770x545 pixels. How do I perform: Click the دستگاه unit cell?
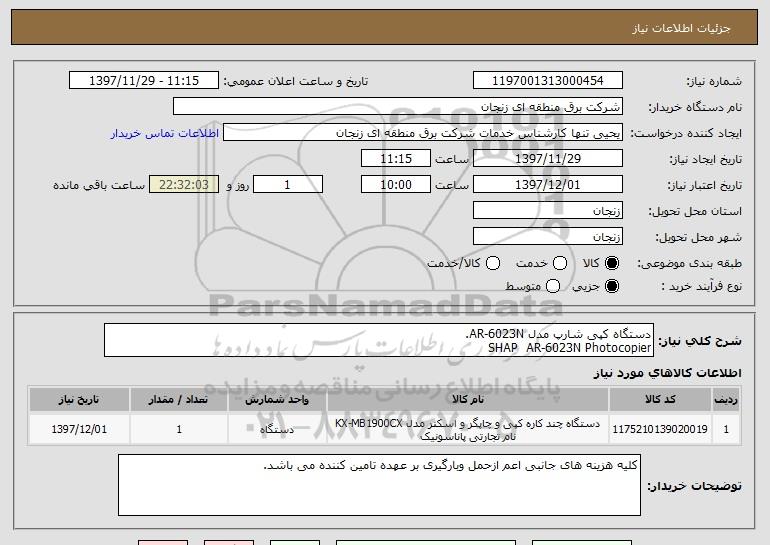(277, 429)
